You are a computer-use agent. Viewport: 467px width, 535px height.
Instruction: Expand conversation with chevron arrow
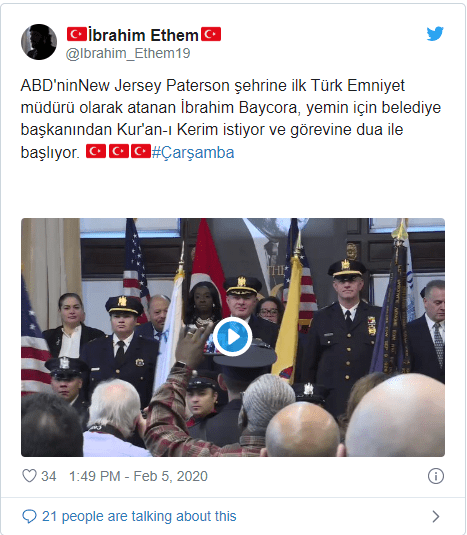click(436, 517)
